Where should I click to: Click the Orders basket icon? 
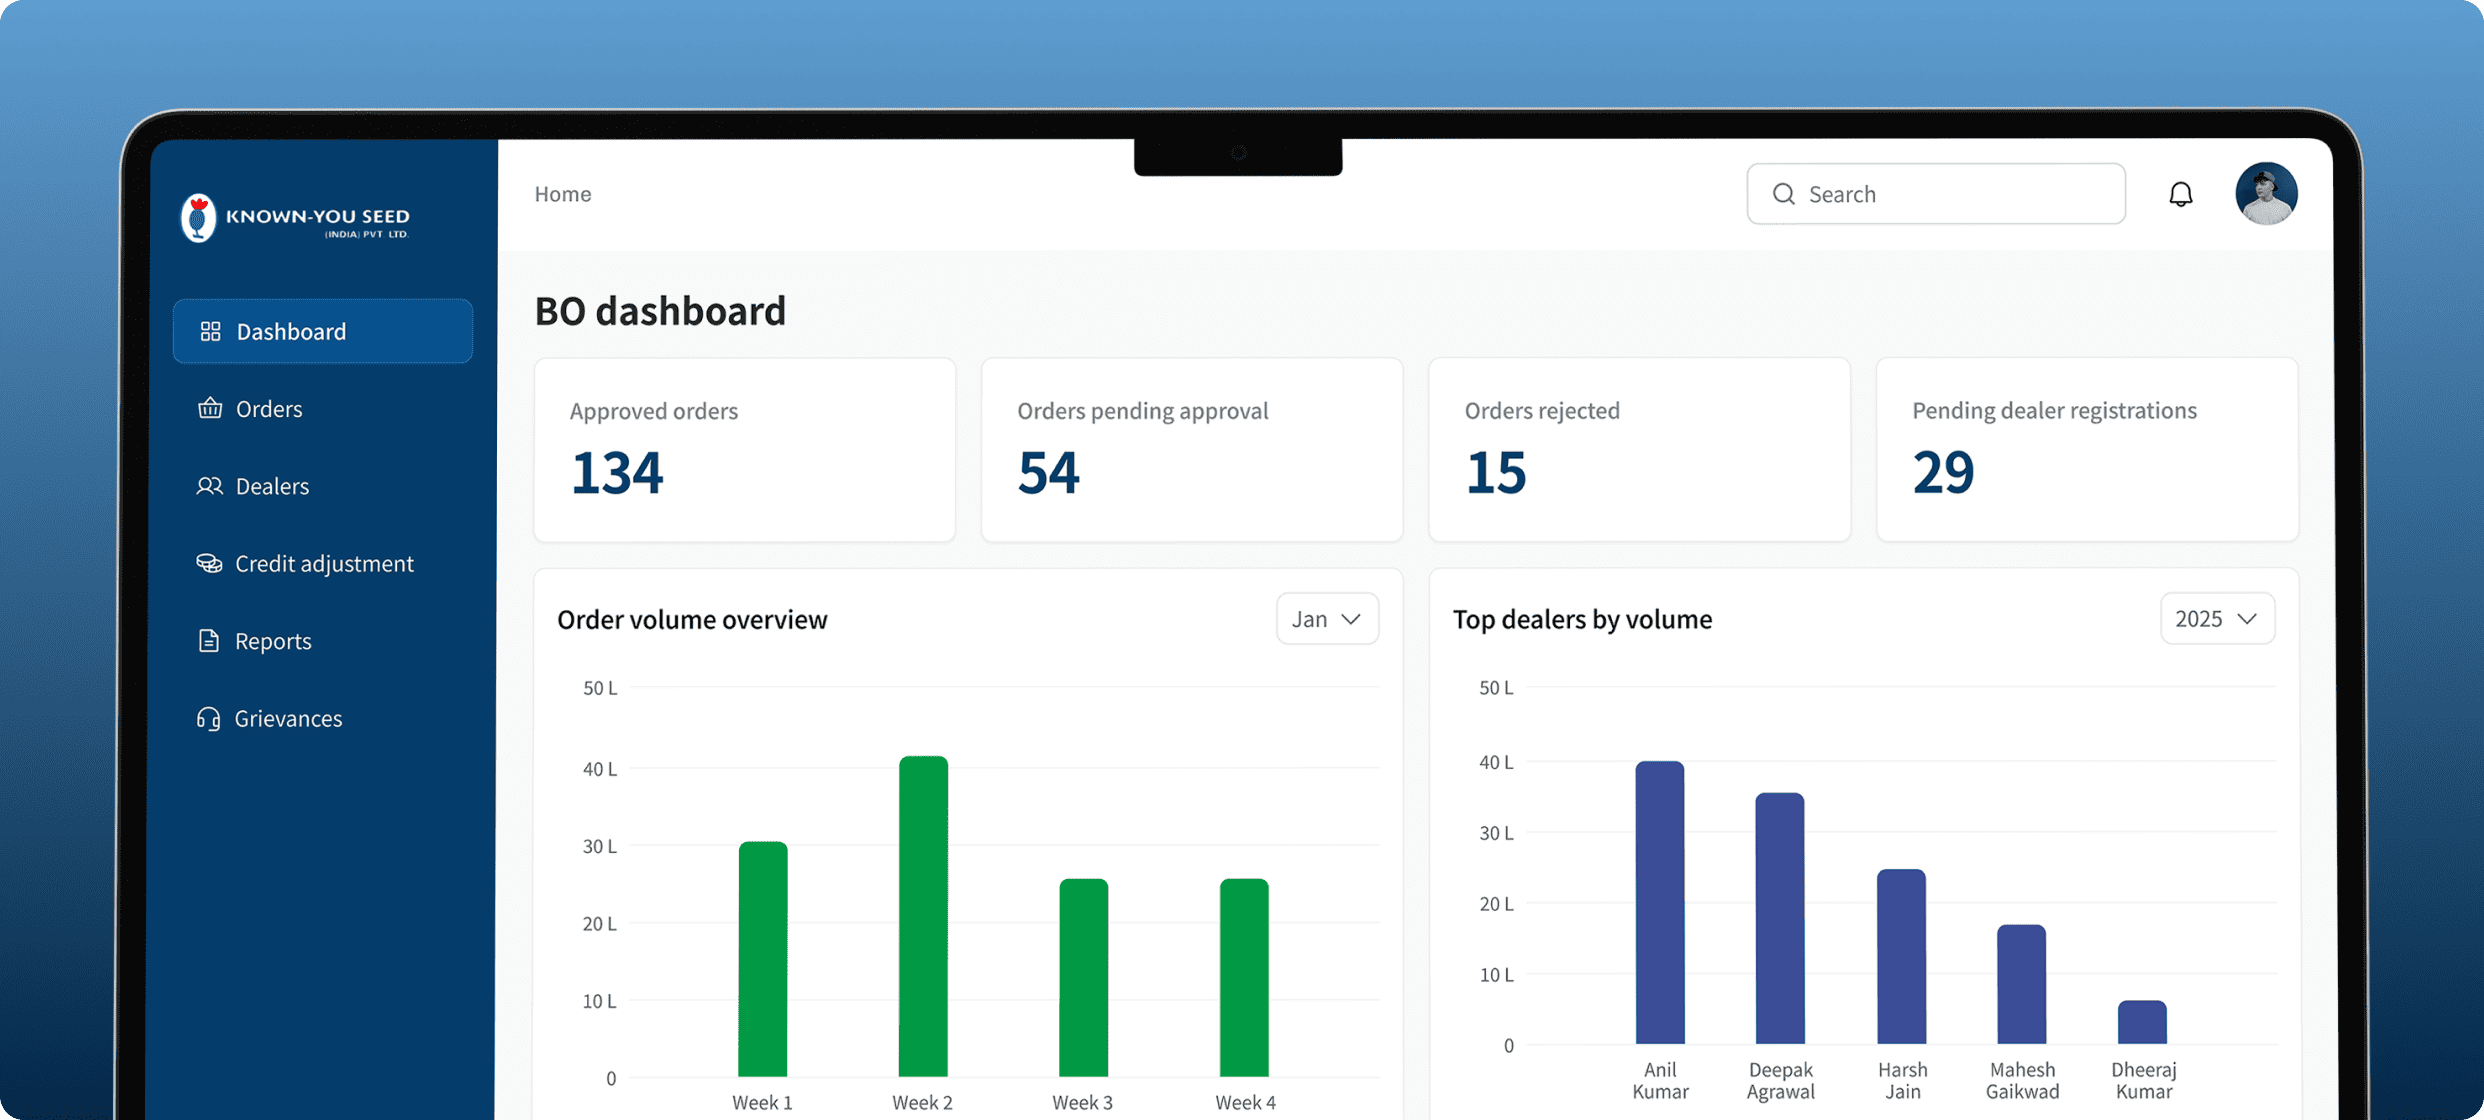point(210,408)
